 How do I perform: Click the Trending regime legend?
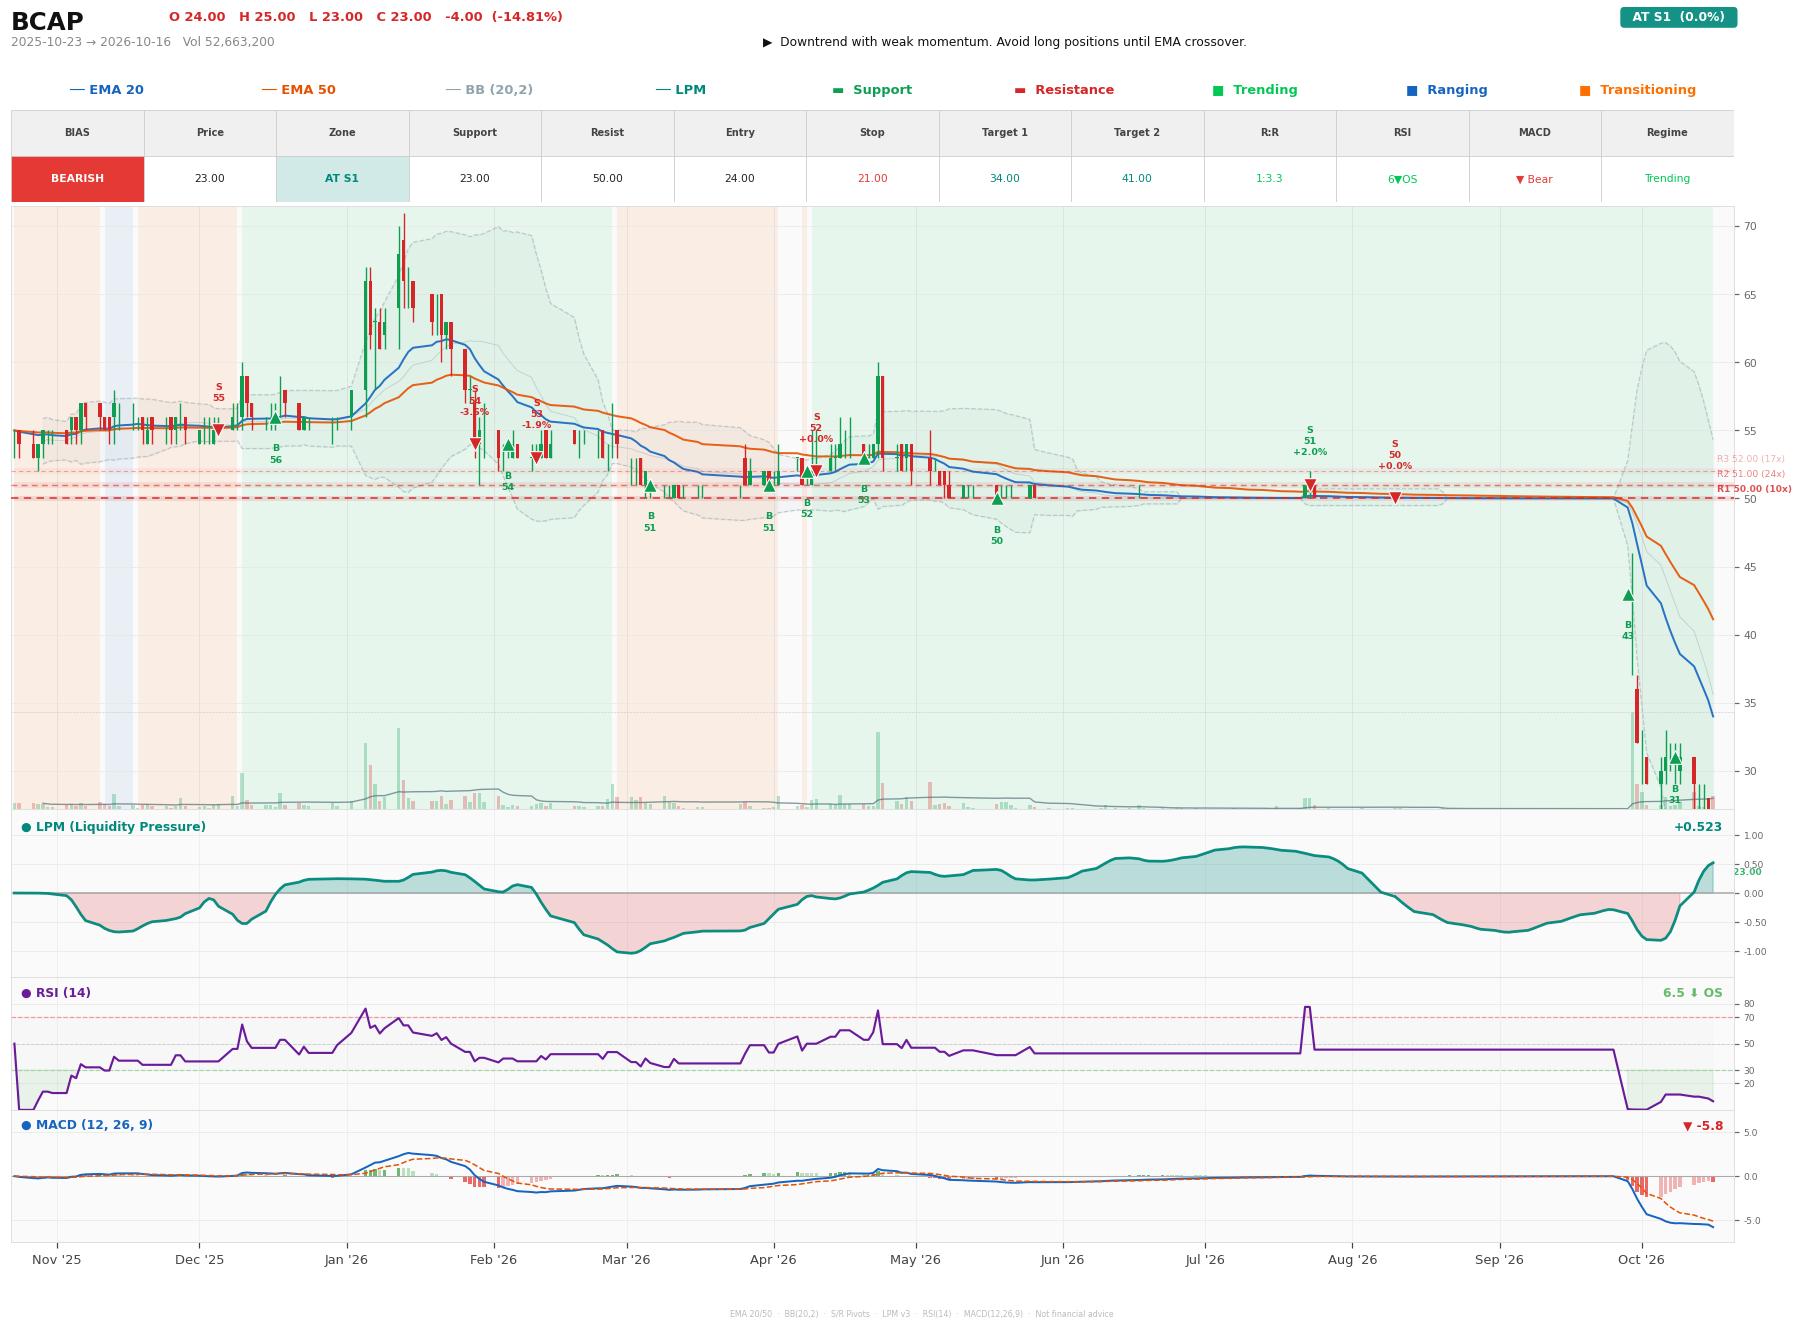(1254, 90)
